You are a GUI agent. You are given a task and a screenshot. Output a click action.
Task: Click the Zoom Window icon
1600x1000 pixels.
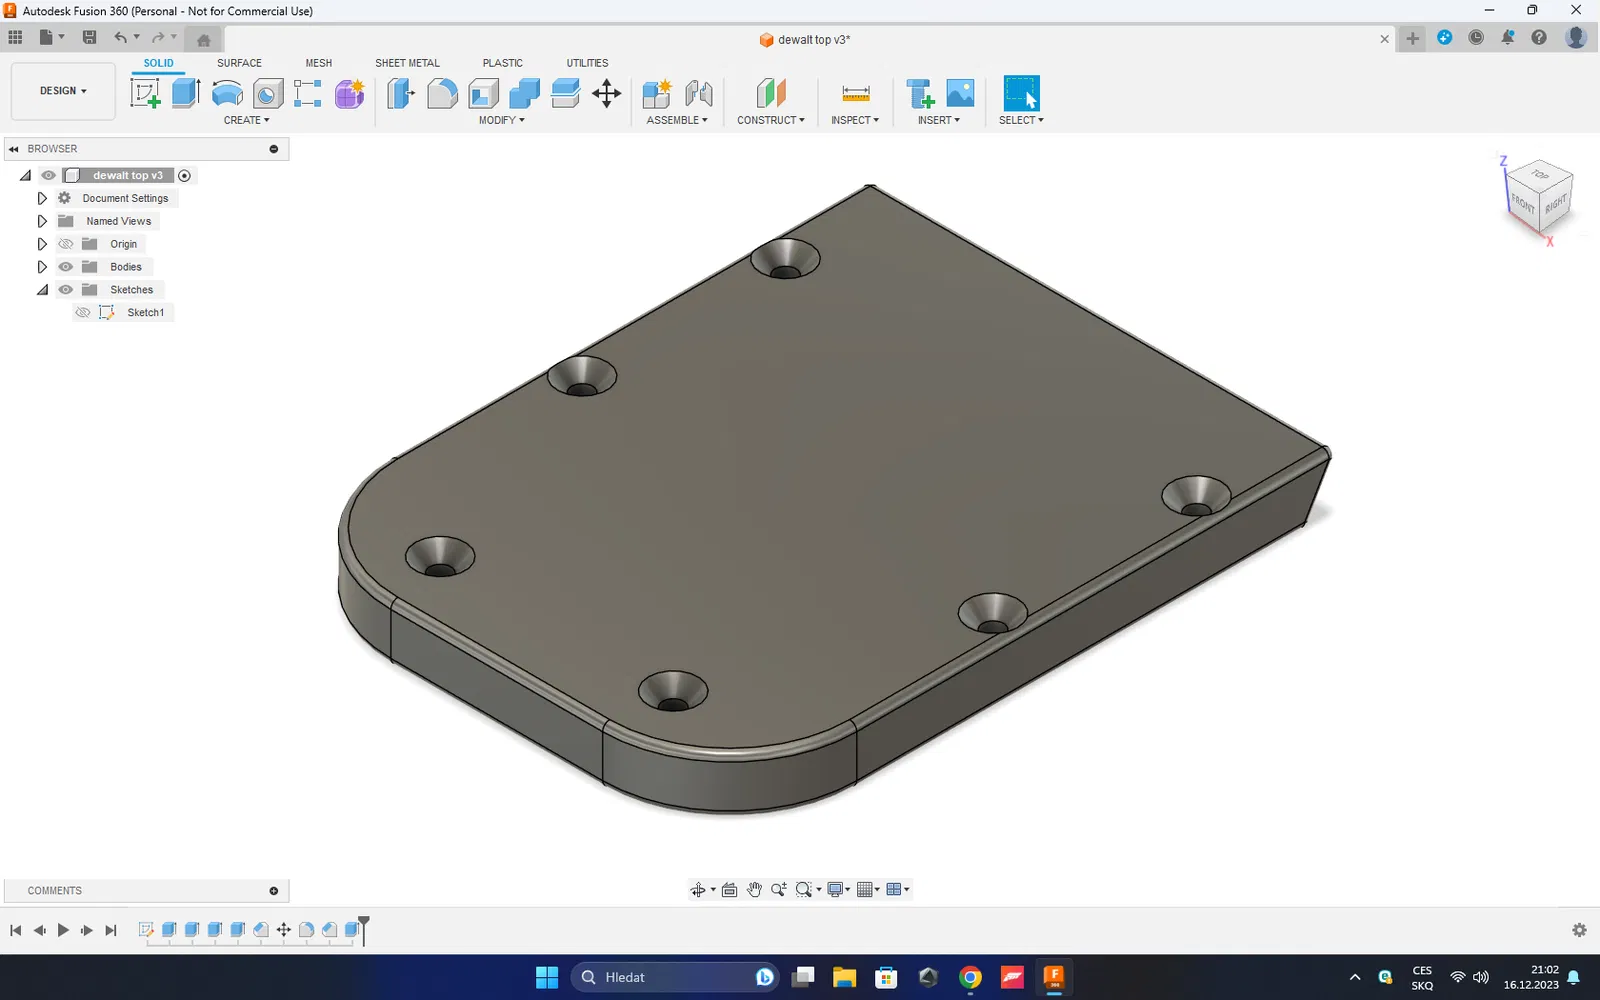point(803,890)
